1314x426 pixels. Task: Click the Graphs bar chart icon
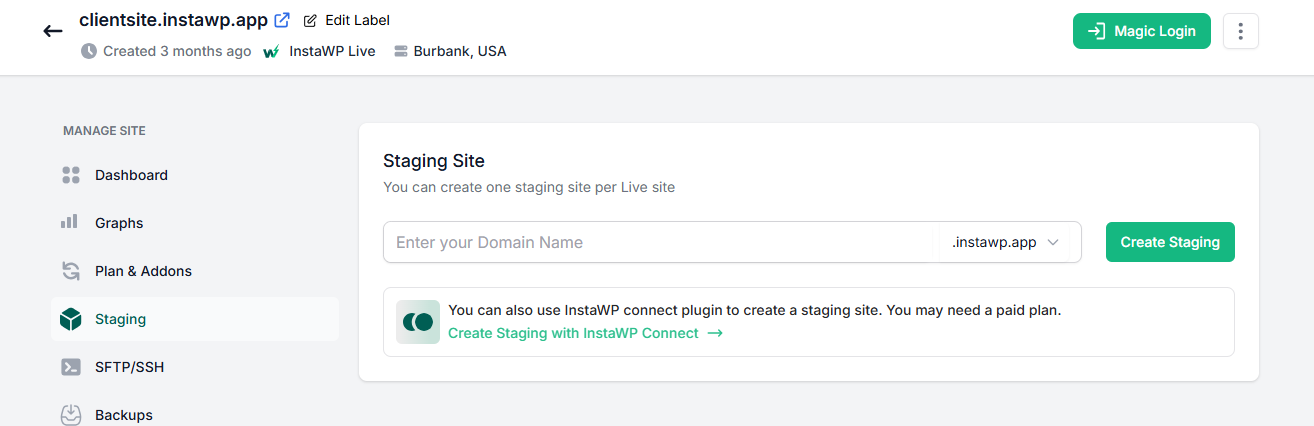(x=70, y=222)
